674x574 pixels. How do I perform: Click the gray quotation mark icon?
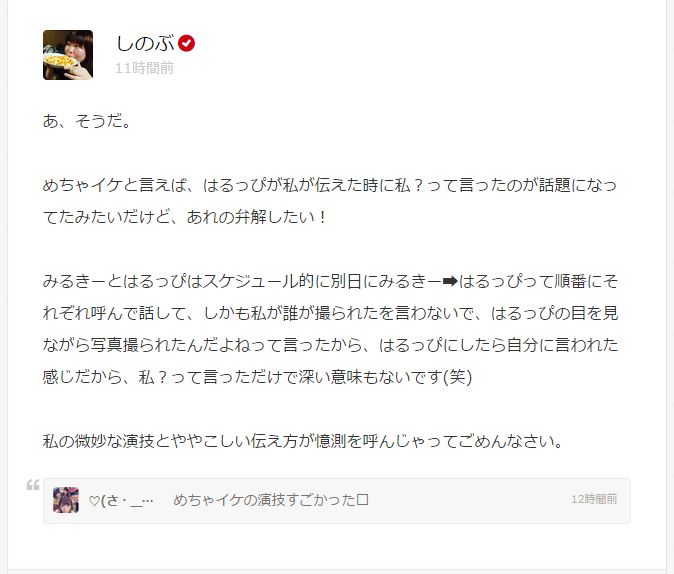click(33, 485)
